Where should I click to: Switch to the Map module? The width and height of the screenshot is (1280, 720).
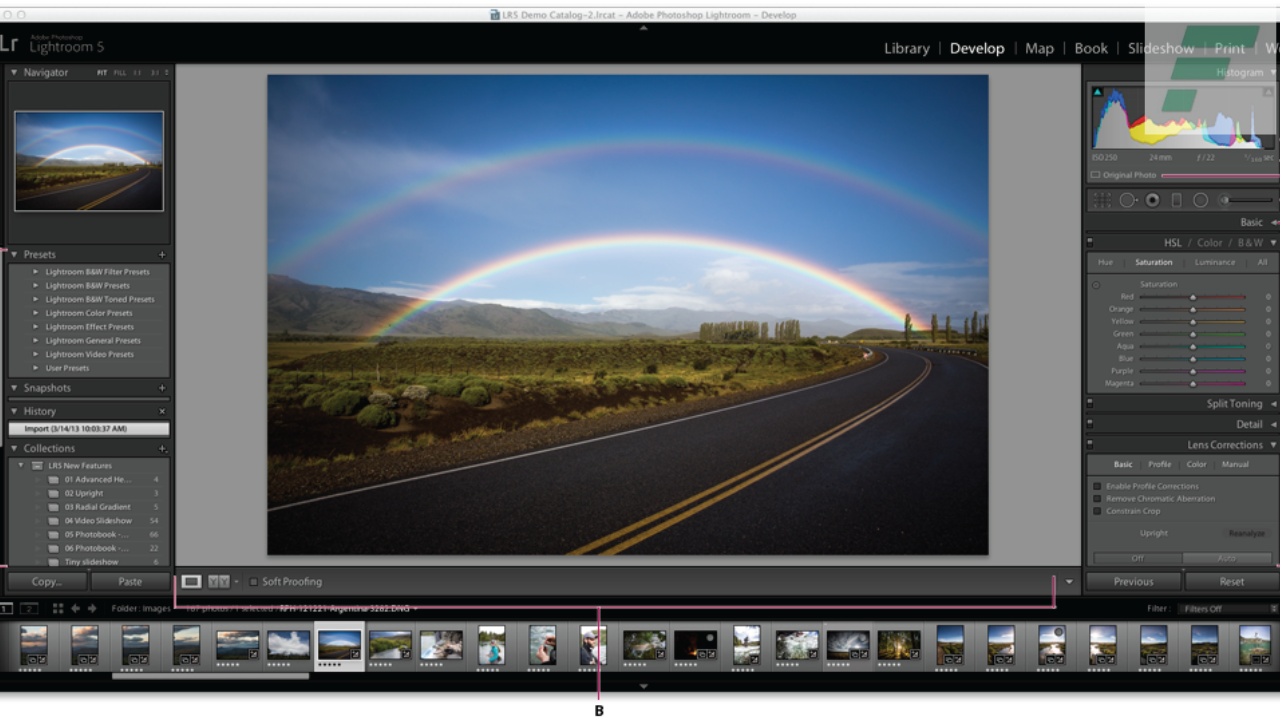click(x=1039, y=48)
